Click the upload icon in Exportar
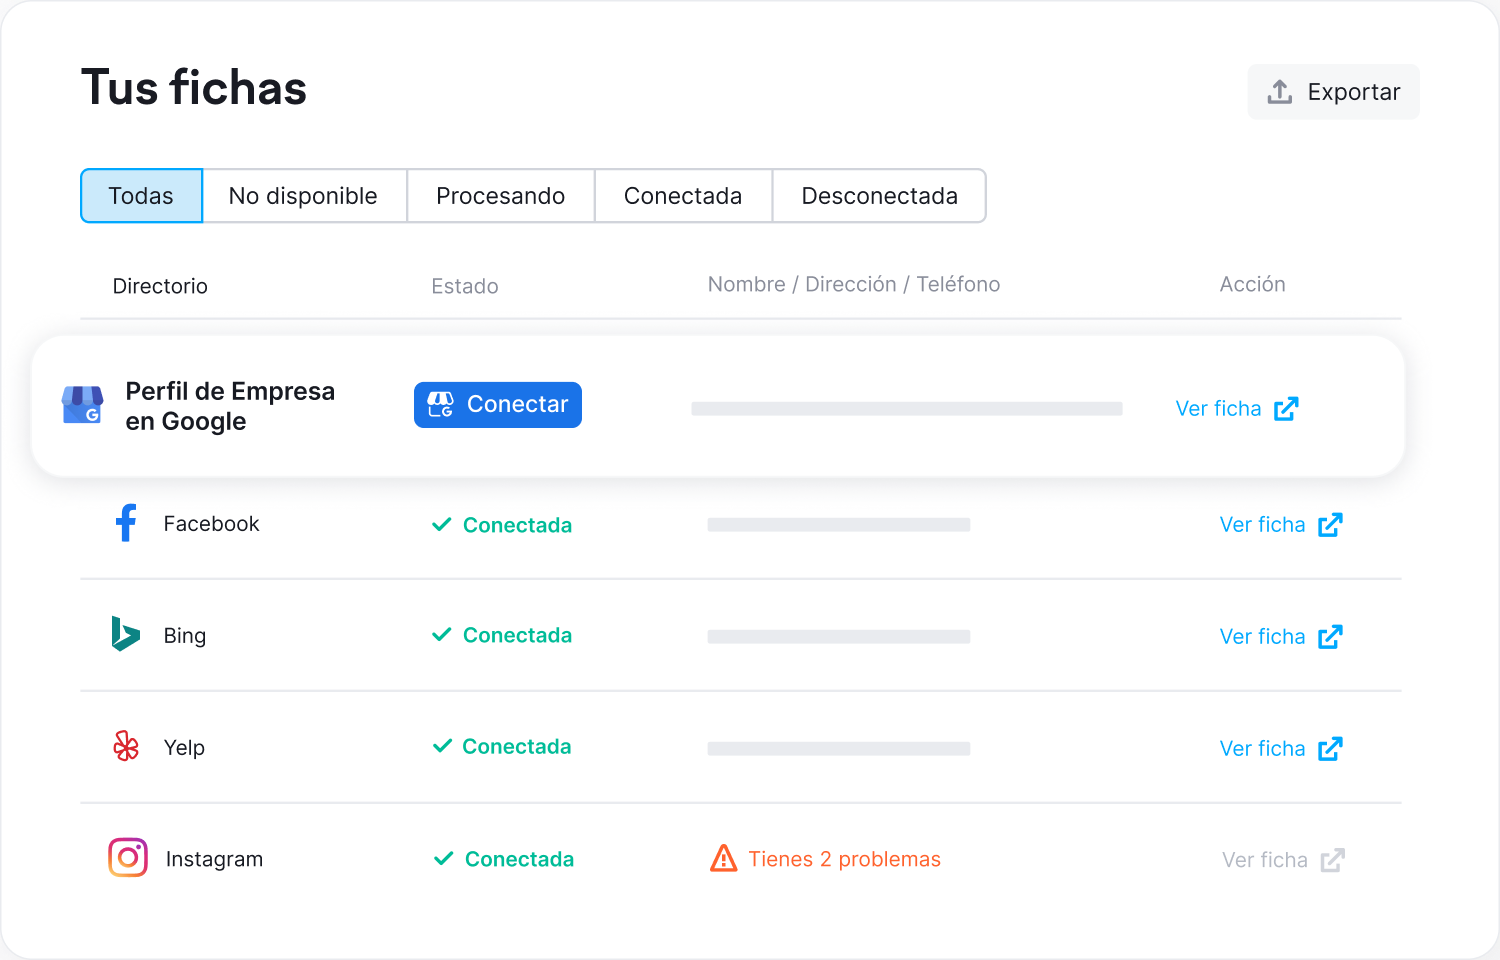This screenshot has width=1500, height=960. tap(1280, 92)
